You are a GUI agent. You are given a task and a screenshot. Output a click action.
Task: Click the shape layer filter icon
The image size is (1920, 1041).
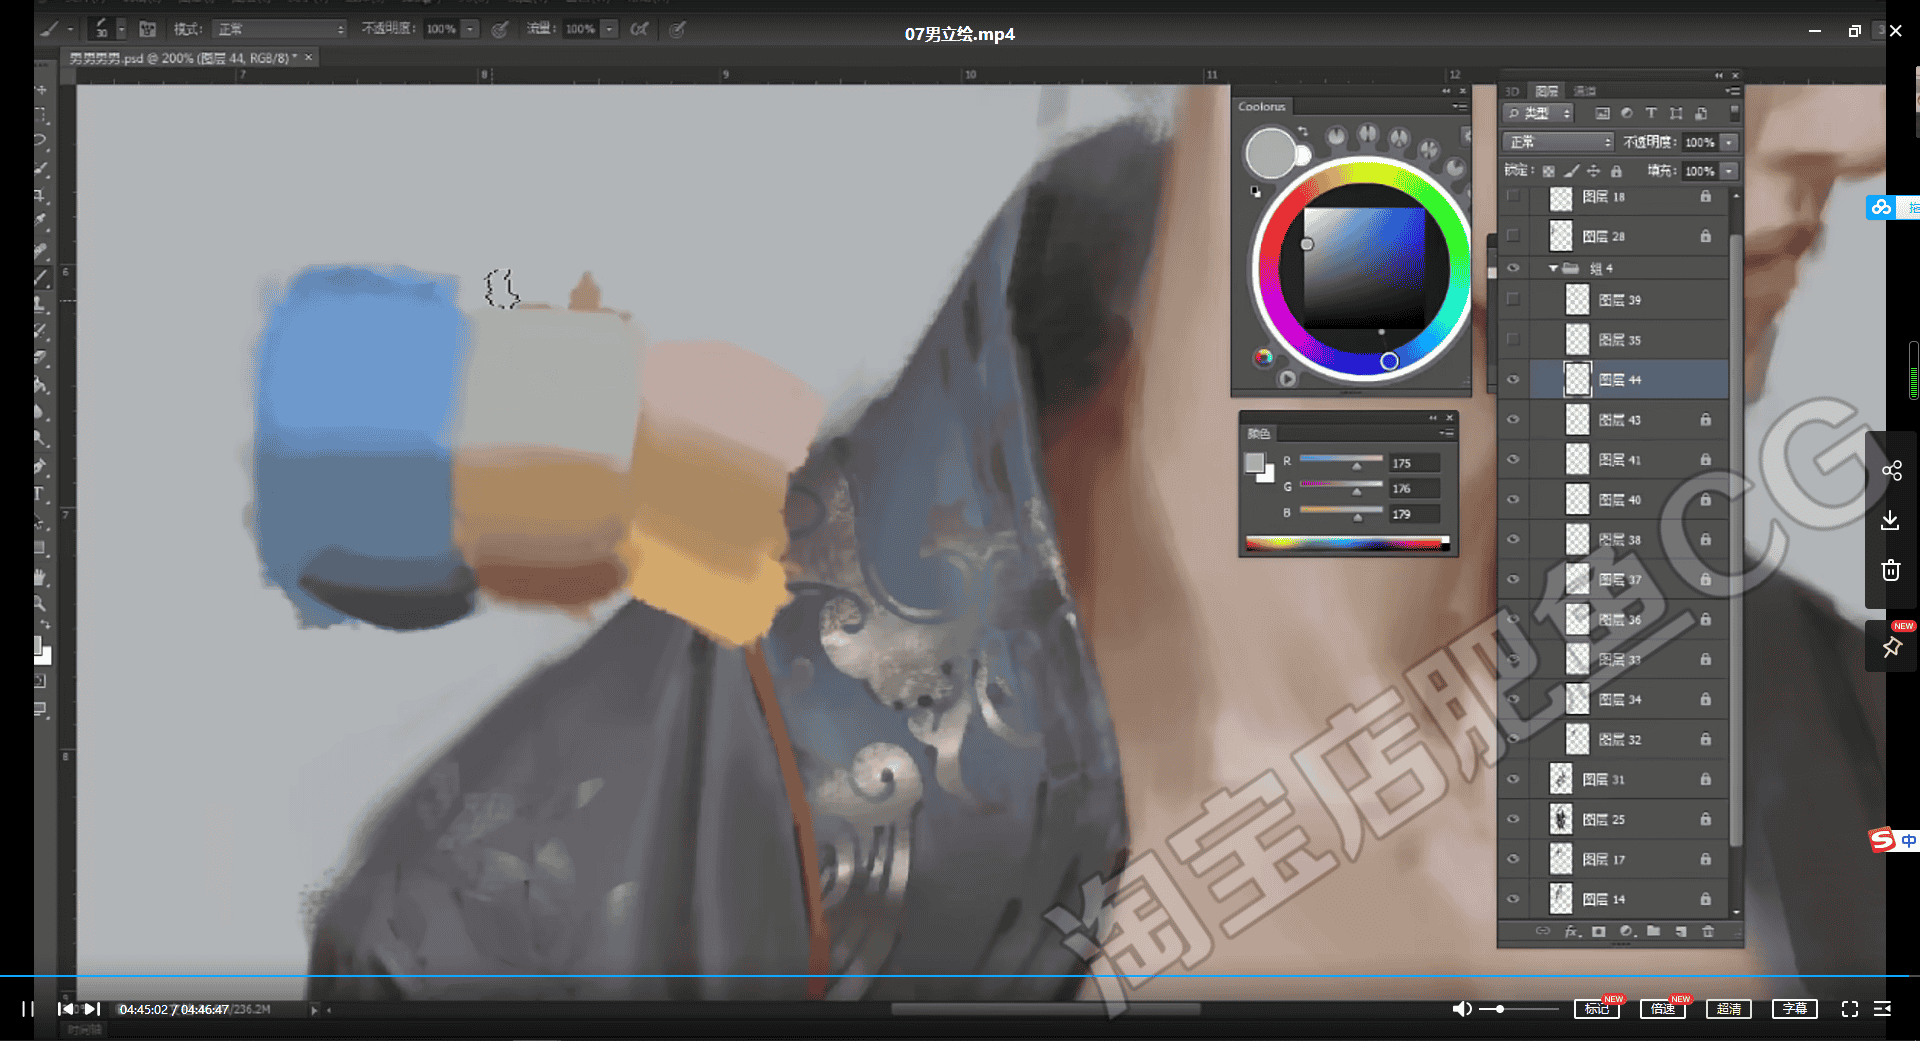pyautogui.click(x=1676, y=113)
